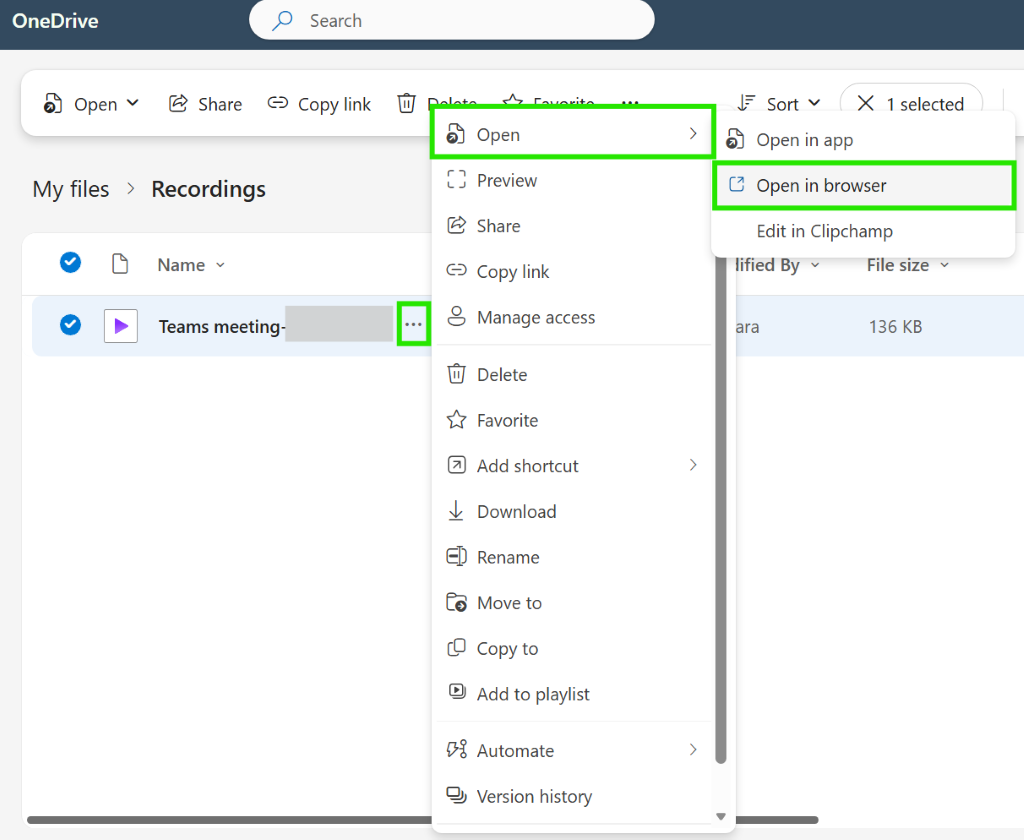Screen dimensions: 1024x840
Task: Focus the Search input field
Action: (451, 20)
